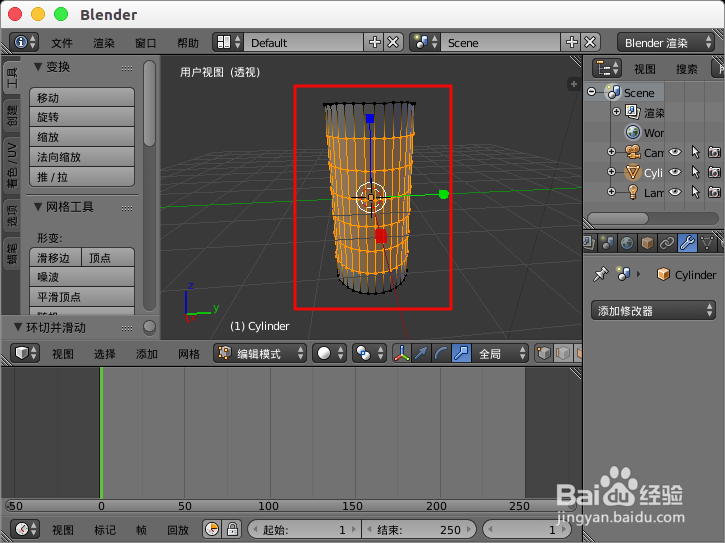Open the scene browser icon

coord(425,43)
